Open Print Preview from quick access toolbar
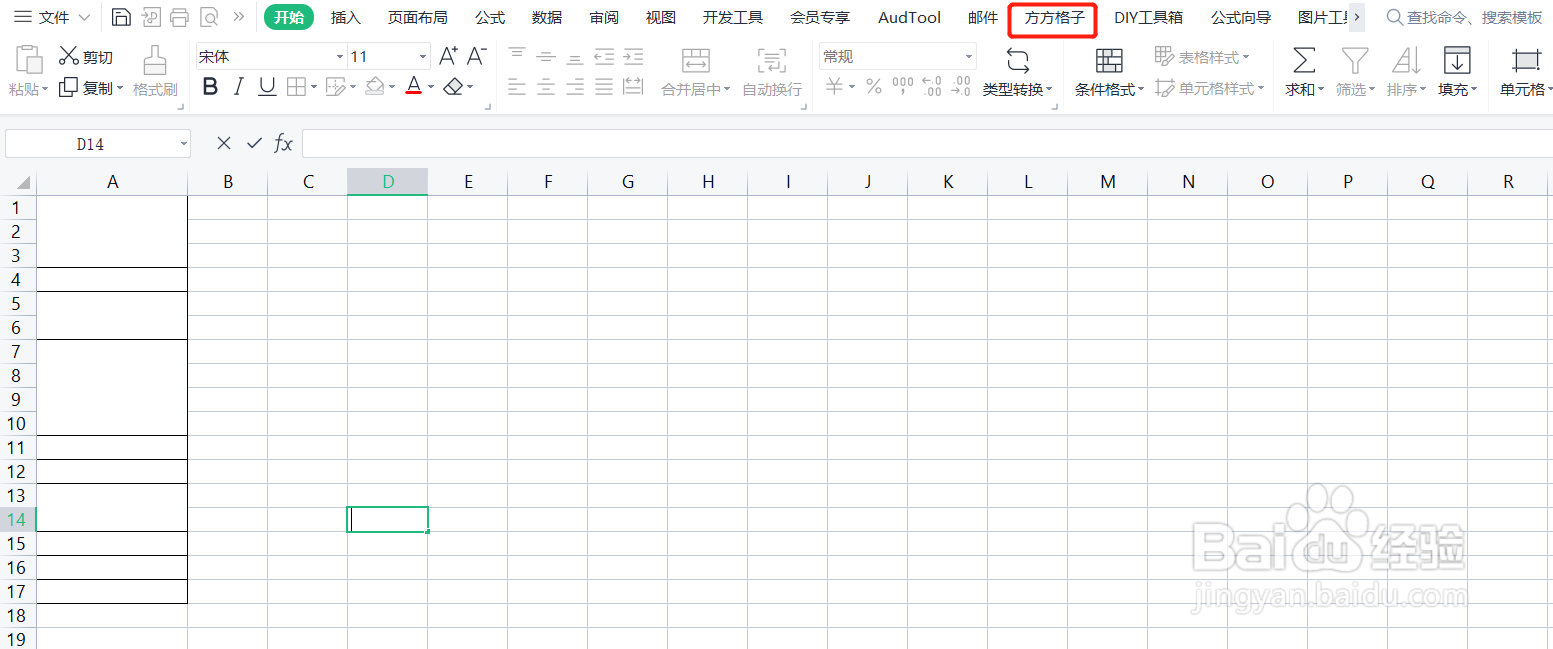The height and width of the screenshot is (649, 1553). tap(209, 17)
